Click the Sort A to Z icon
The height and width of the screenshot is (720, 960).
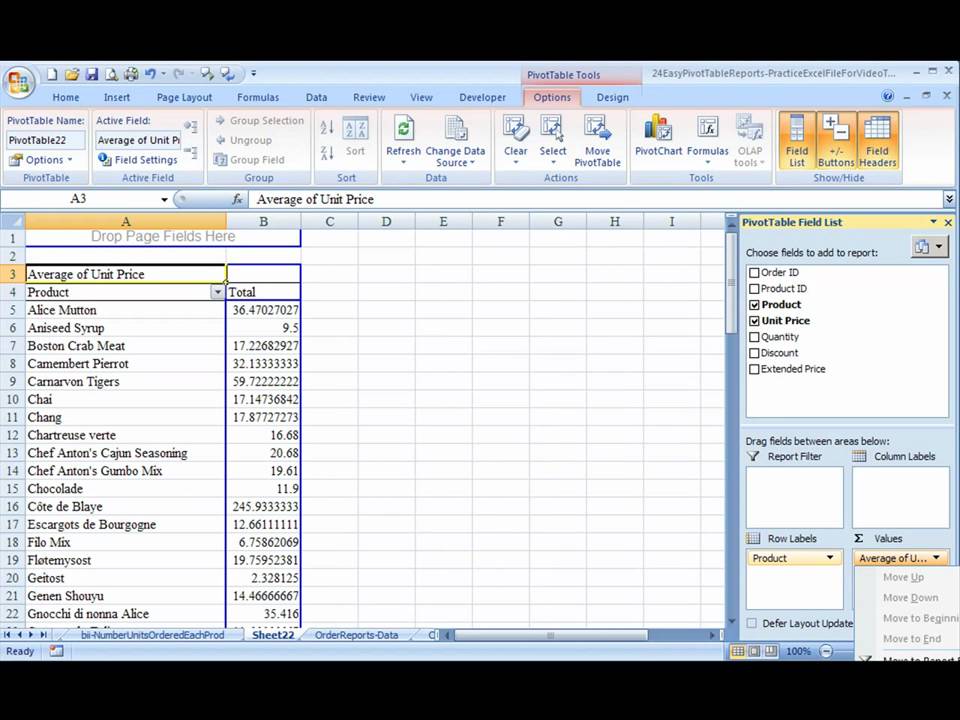click(327, 127)
